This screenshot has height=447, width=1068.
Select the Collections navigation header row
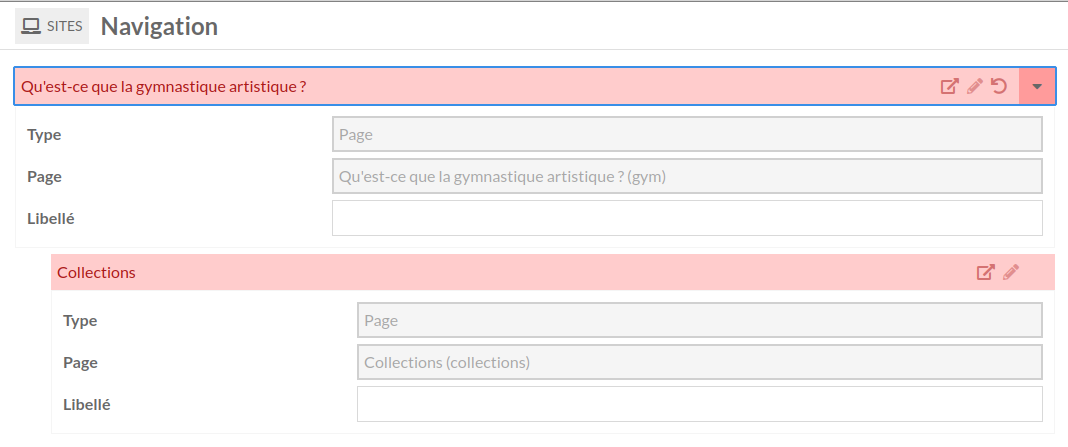tap(552, 272)
